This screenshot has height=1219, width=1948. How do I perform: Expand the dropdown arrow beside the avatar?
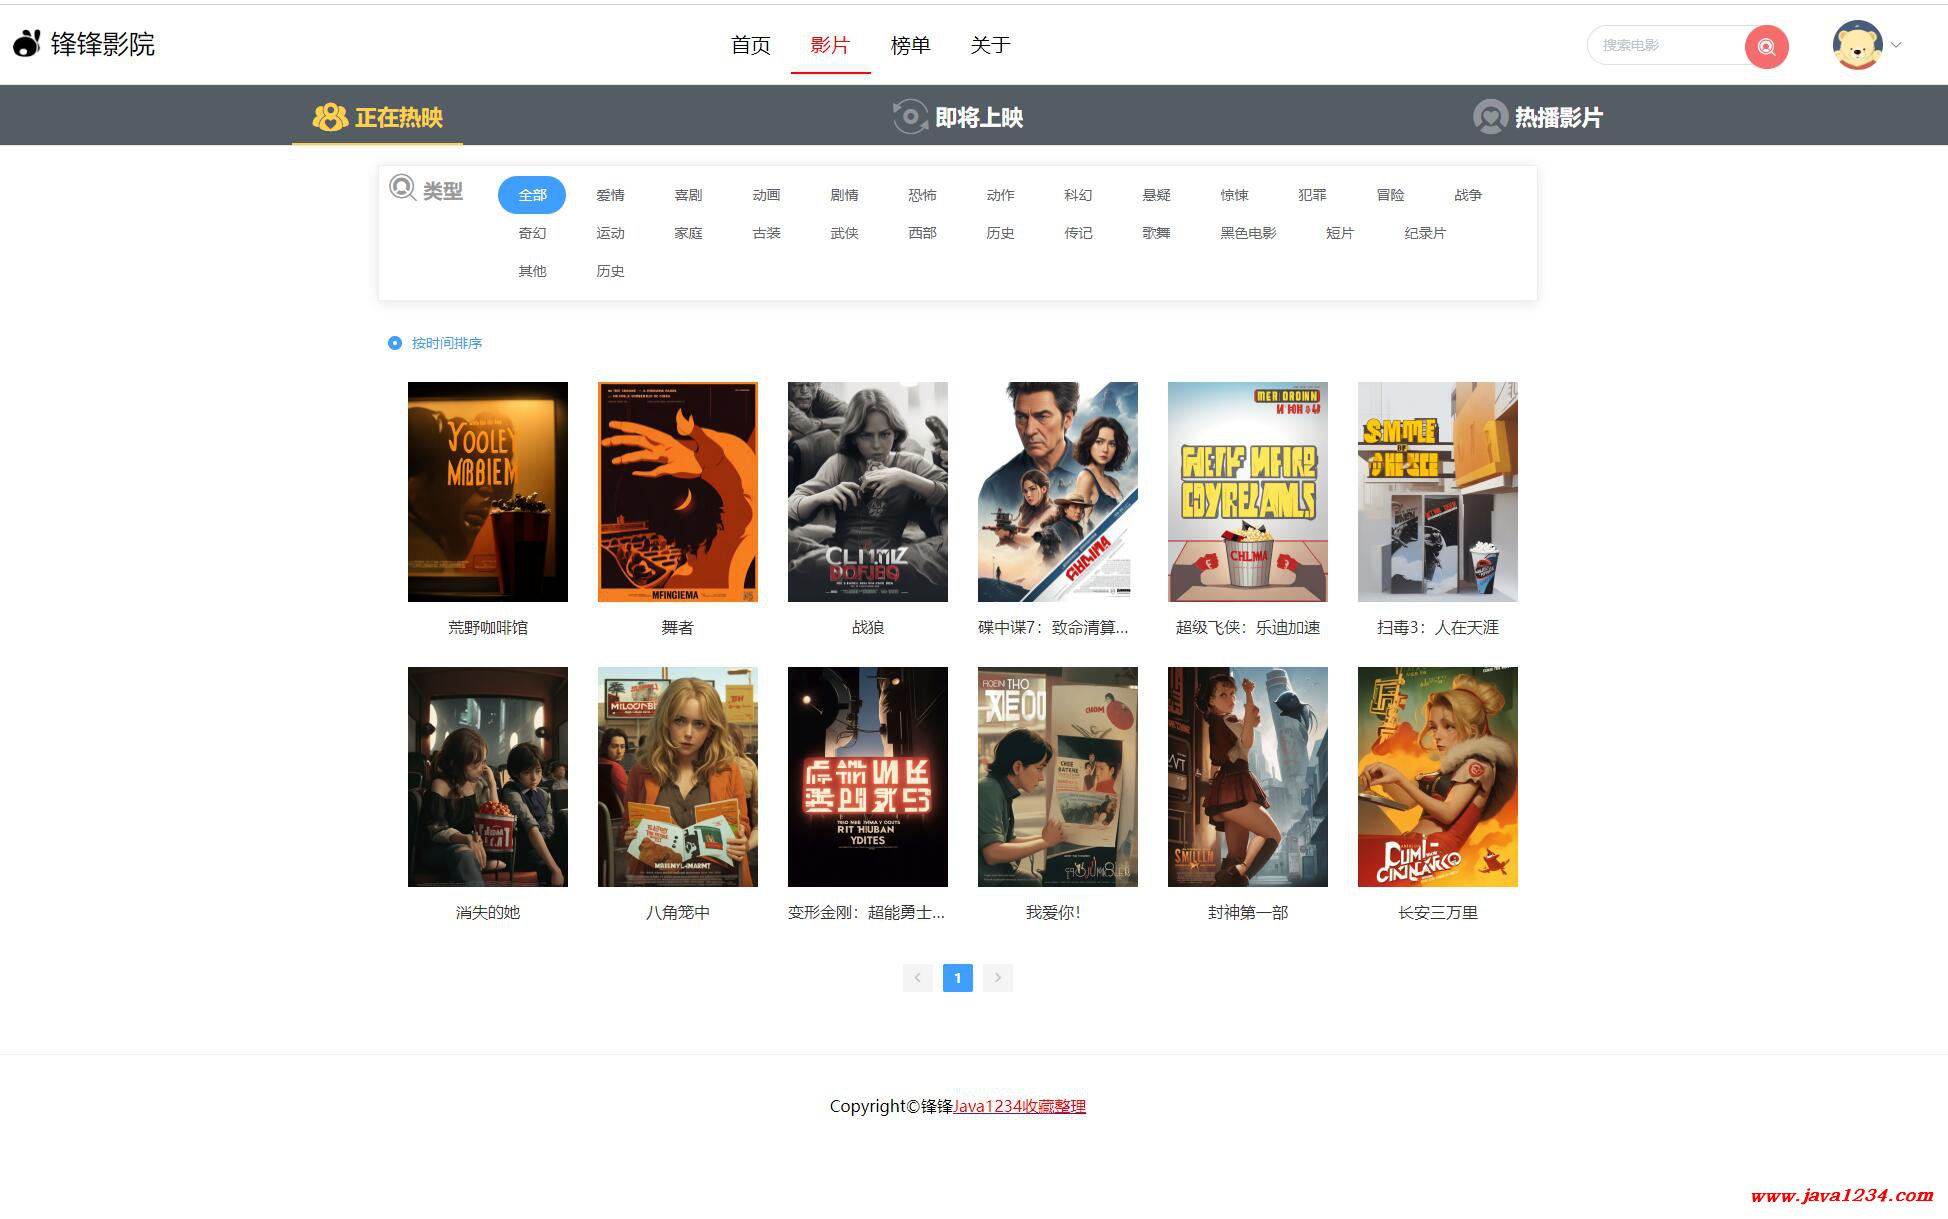(1896, 45)
